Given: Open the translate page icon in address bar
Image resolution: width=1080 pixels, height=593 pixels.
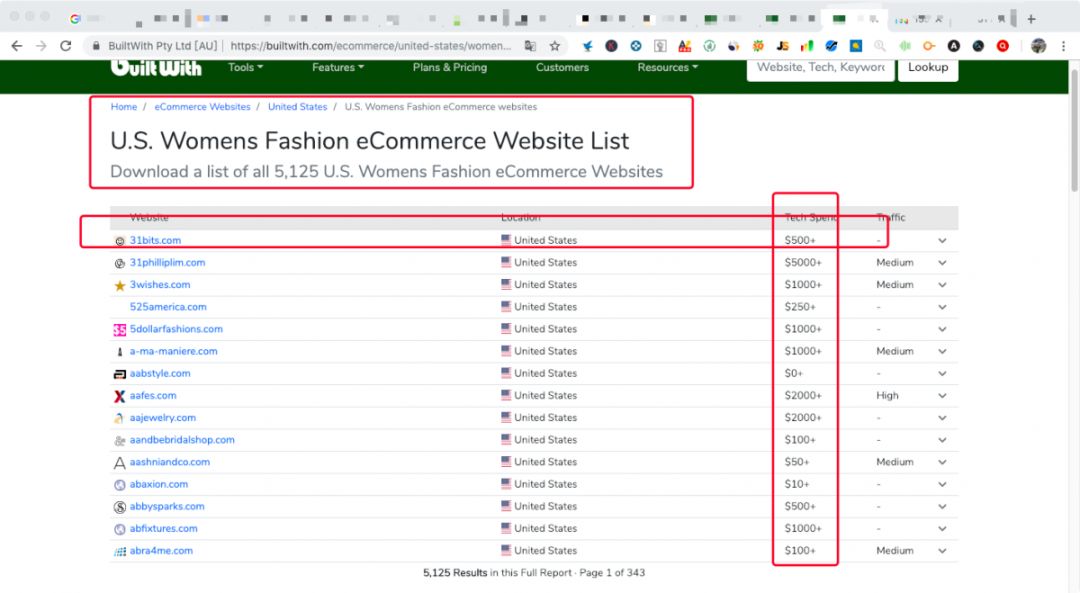Looking at the screenshot, I should click(x=530, y=46).
